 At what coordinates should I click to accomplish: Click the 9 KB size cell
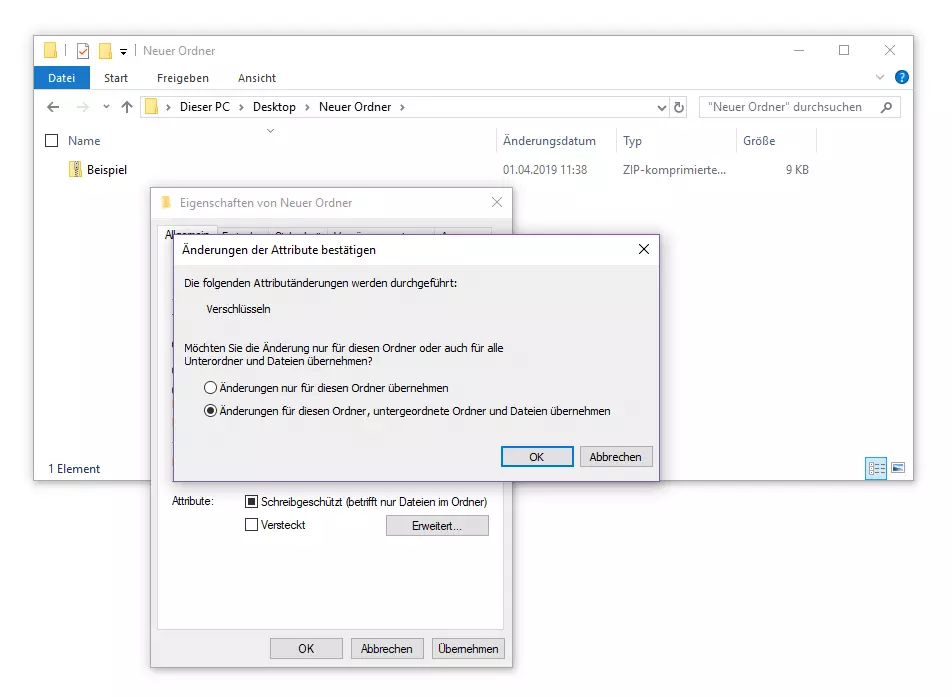coord(797,170)
